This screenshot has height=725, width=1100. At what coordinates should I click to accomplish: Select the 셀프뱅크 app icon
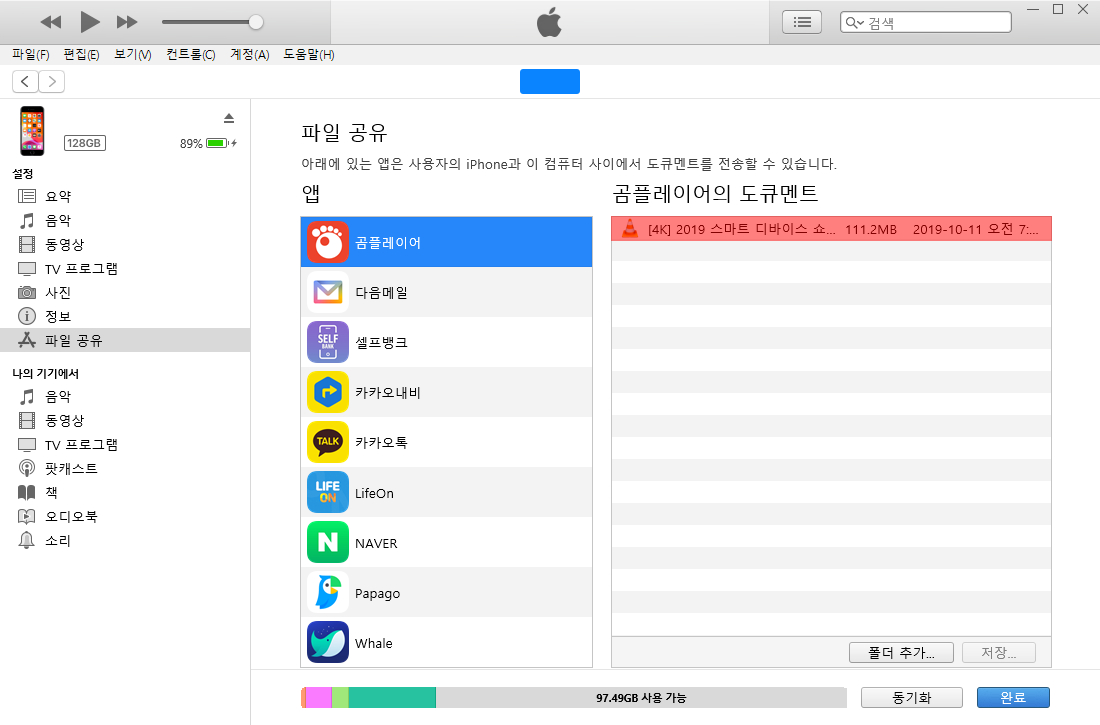[327, 342]
